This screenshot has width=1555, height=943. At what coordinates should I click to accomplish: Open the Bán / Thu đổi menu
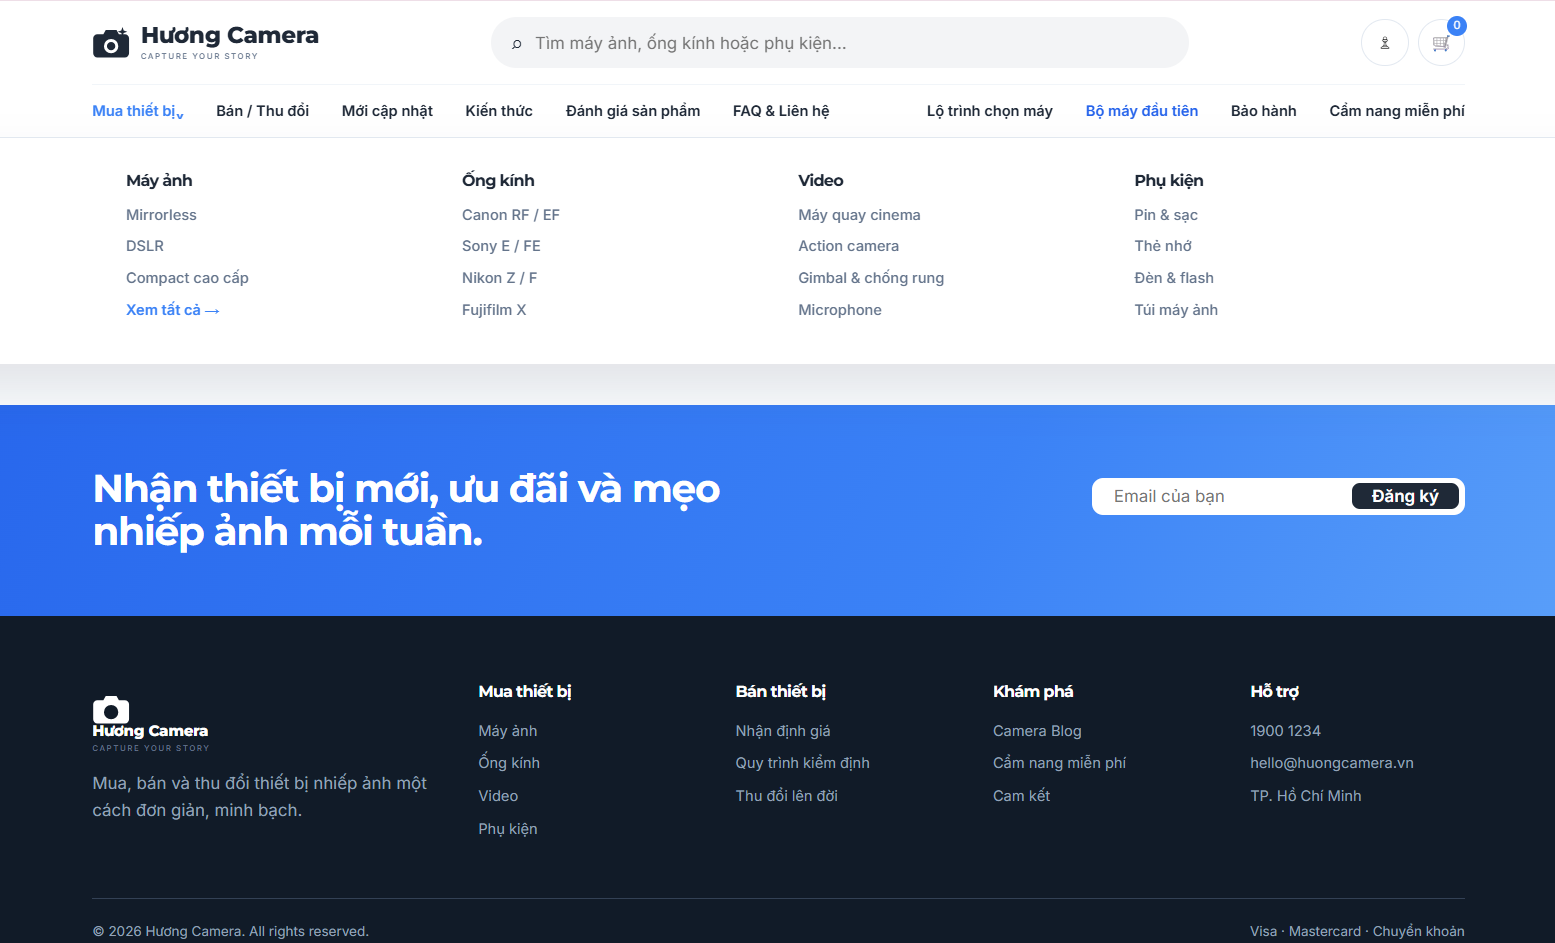262,111
